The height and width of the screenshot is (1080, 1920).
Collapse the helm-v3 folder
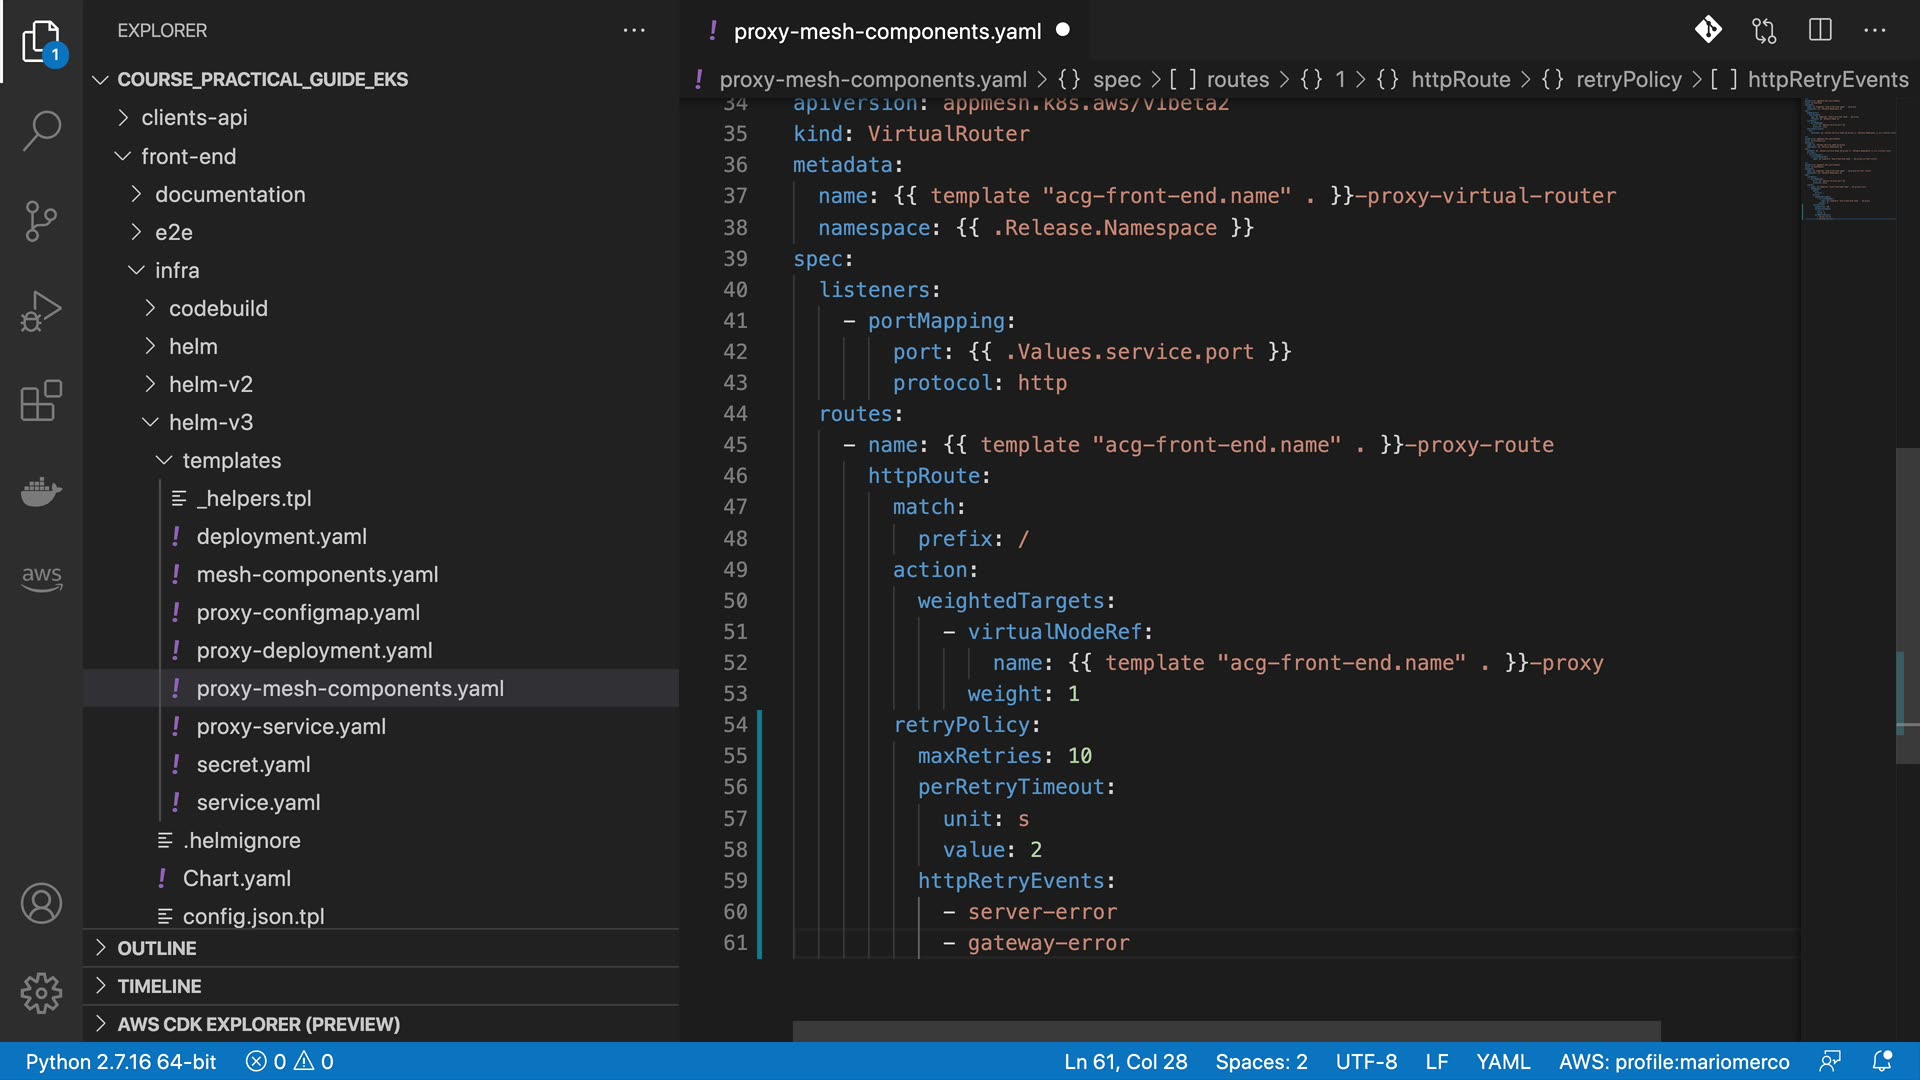click(x=210, y=422)
